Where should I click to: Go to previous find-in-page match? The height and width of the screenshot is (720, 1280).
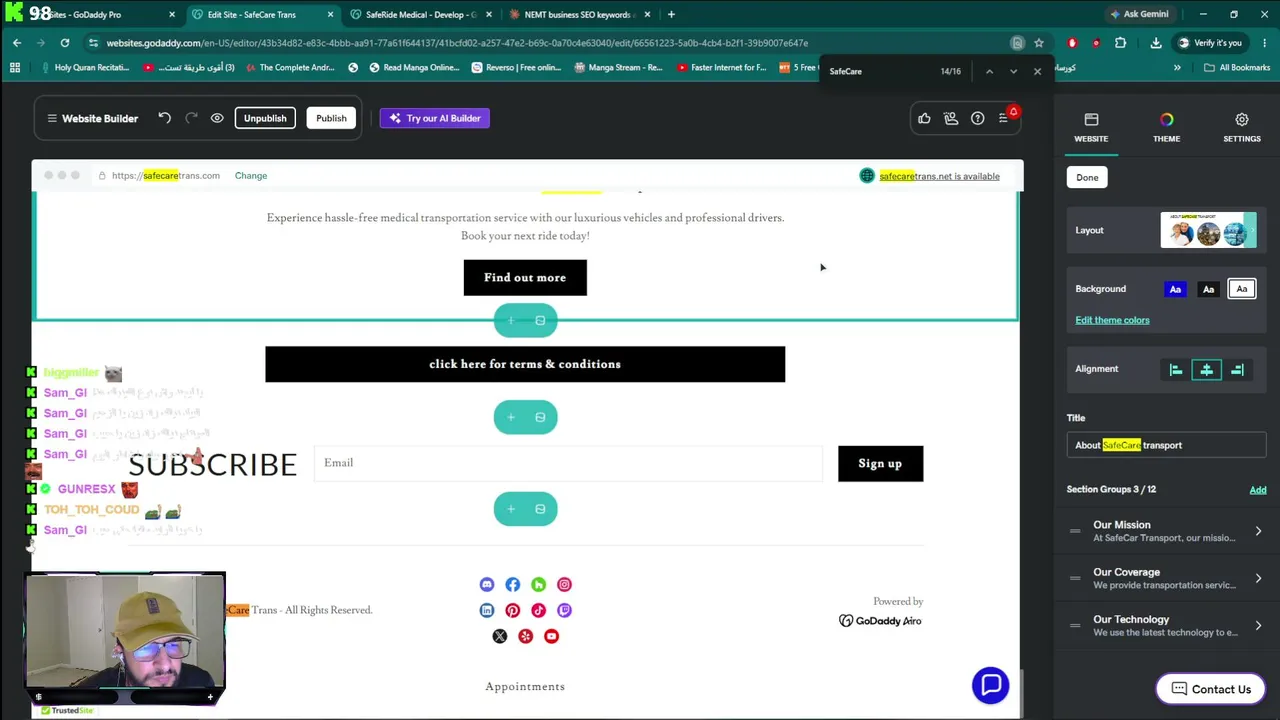(989, 71)
